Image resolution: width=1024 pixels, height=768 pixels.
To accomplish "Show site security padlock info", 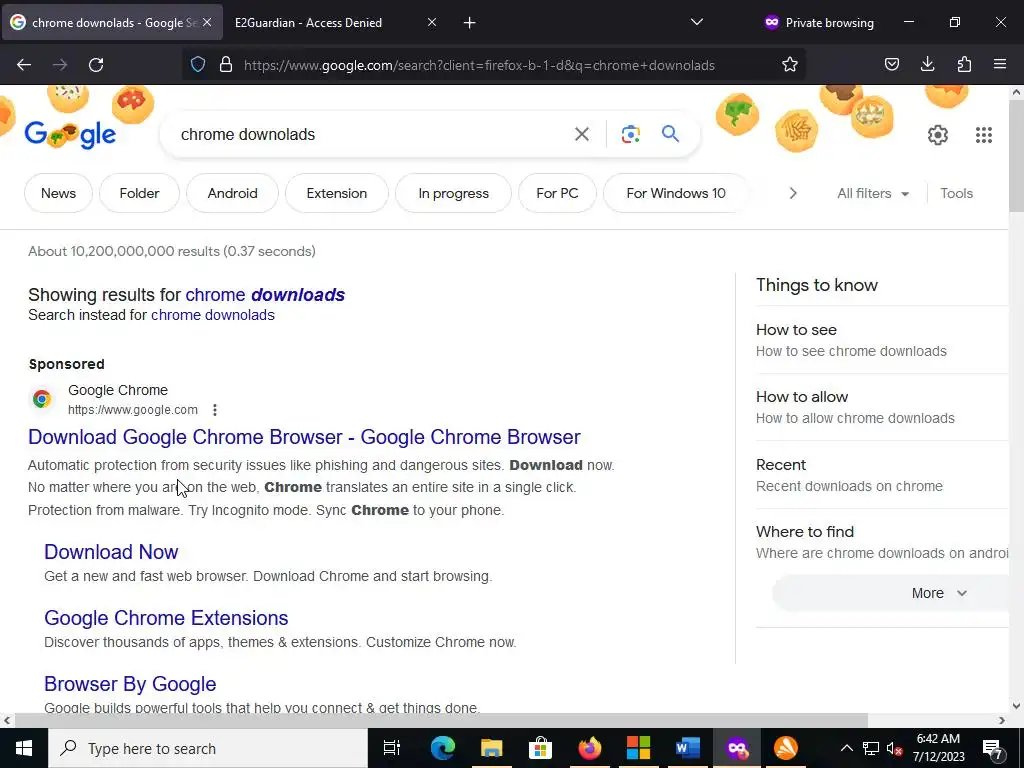I will tap(226, 65).
